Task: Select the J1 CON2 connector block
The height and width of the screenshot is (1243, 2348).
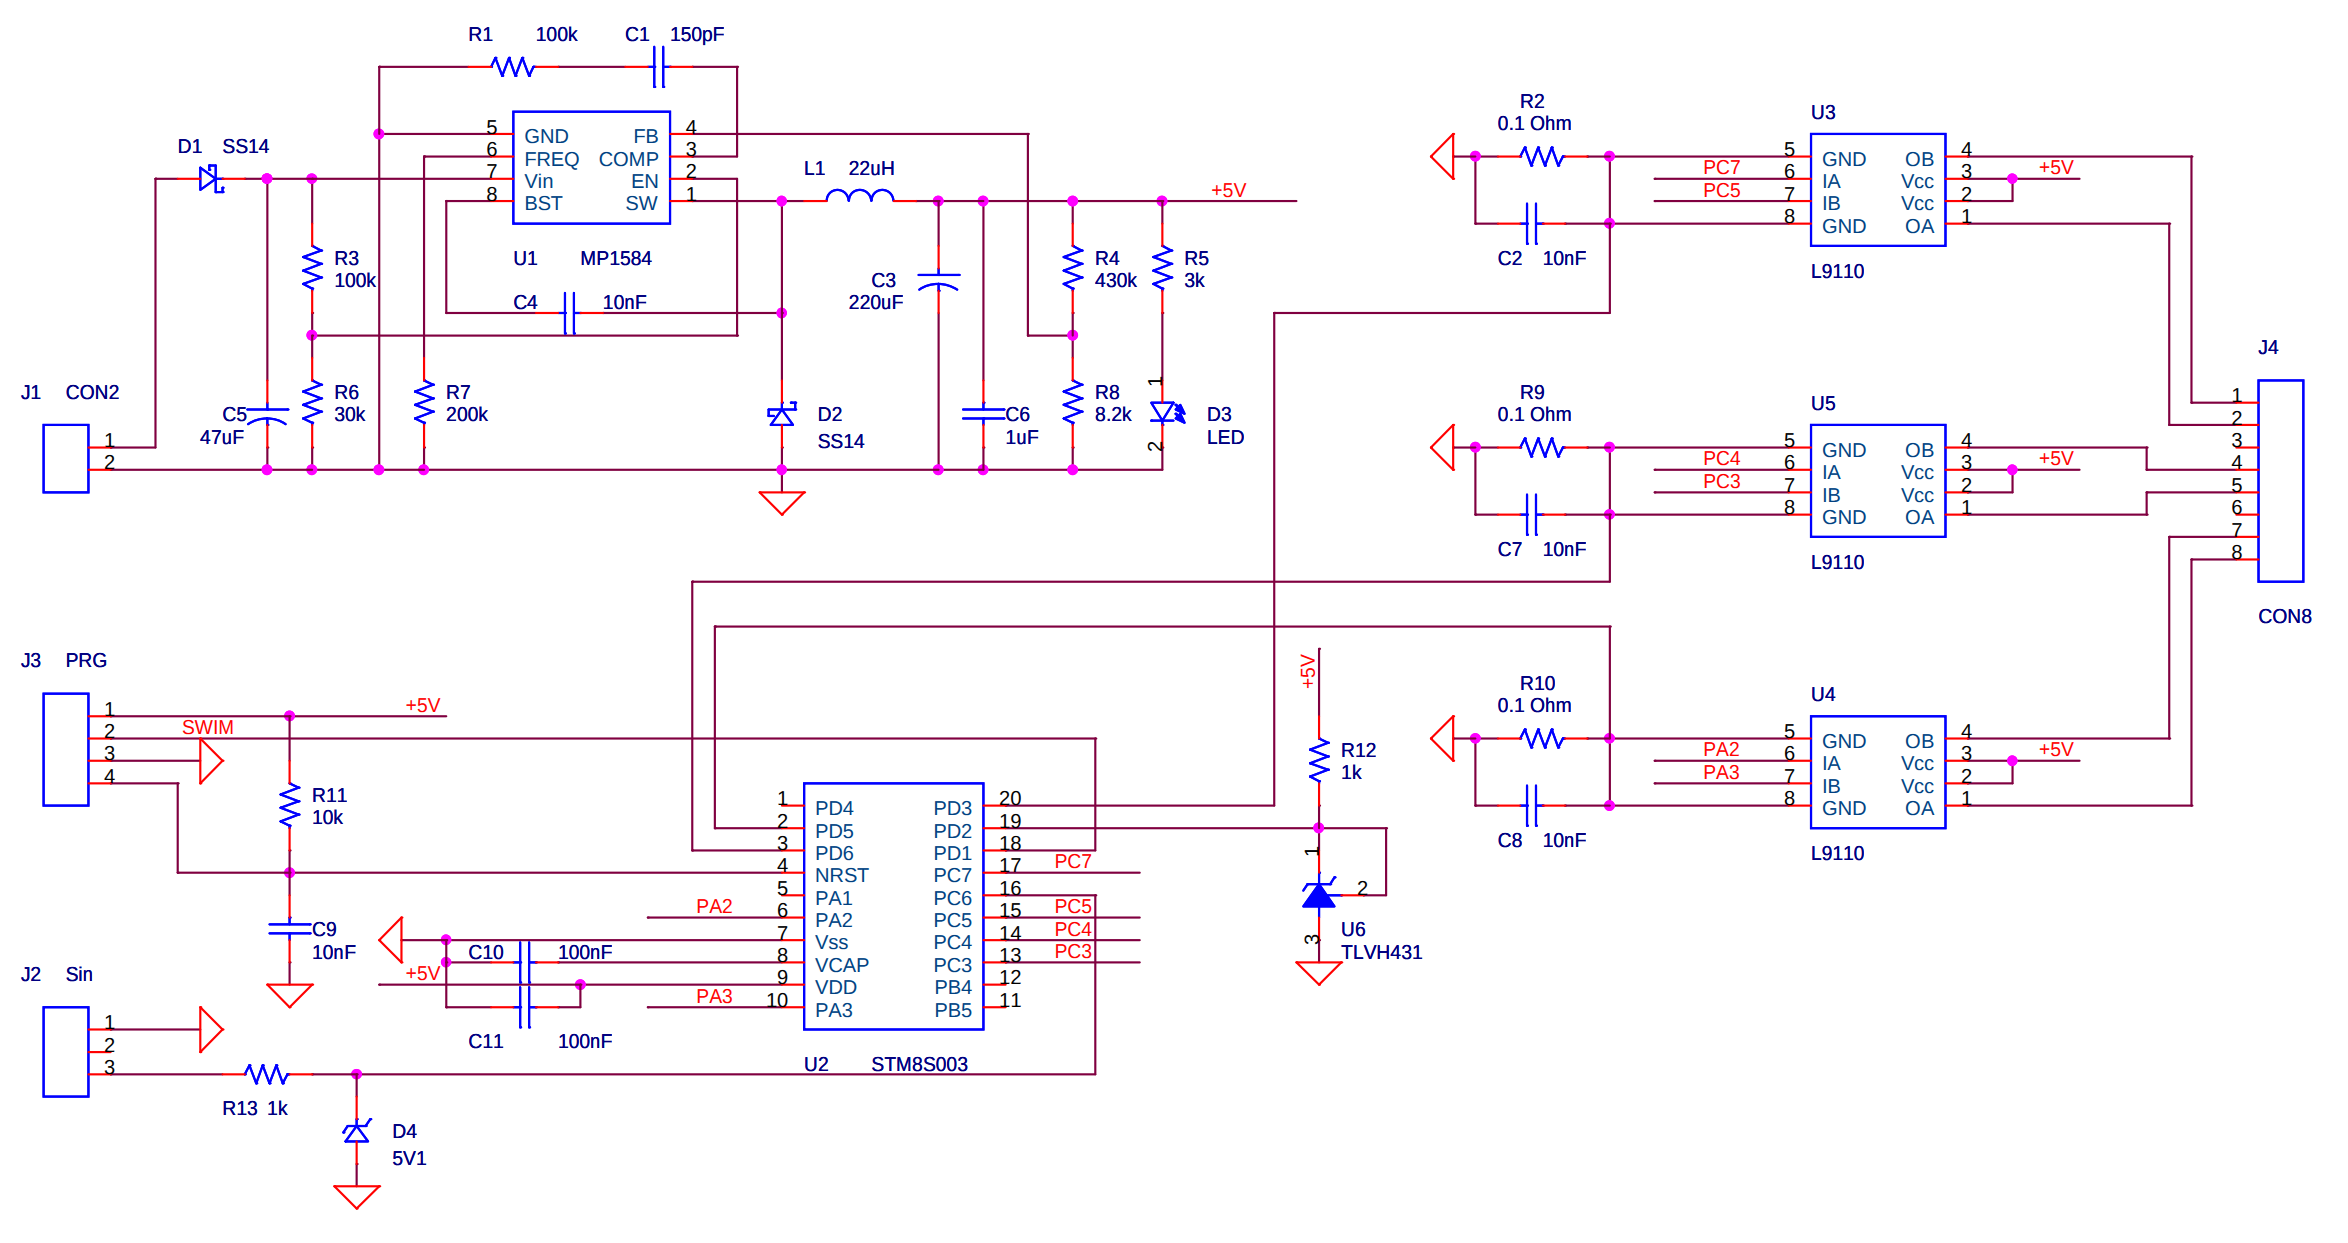Action: (x=66, y=459)
